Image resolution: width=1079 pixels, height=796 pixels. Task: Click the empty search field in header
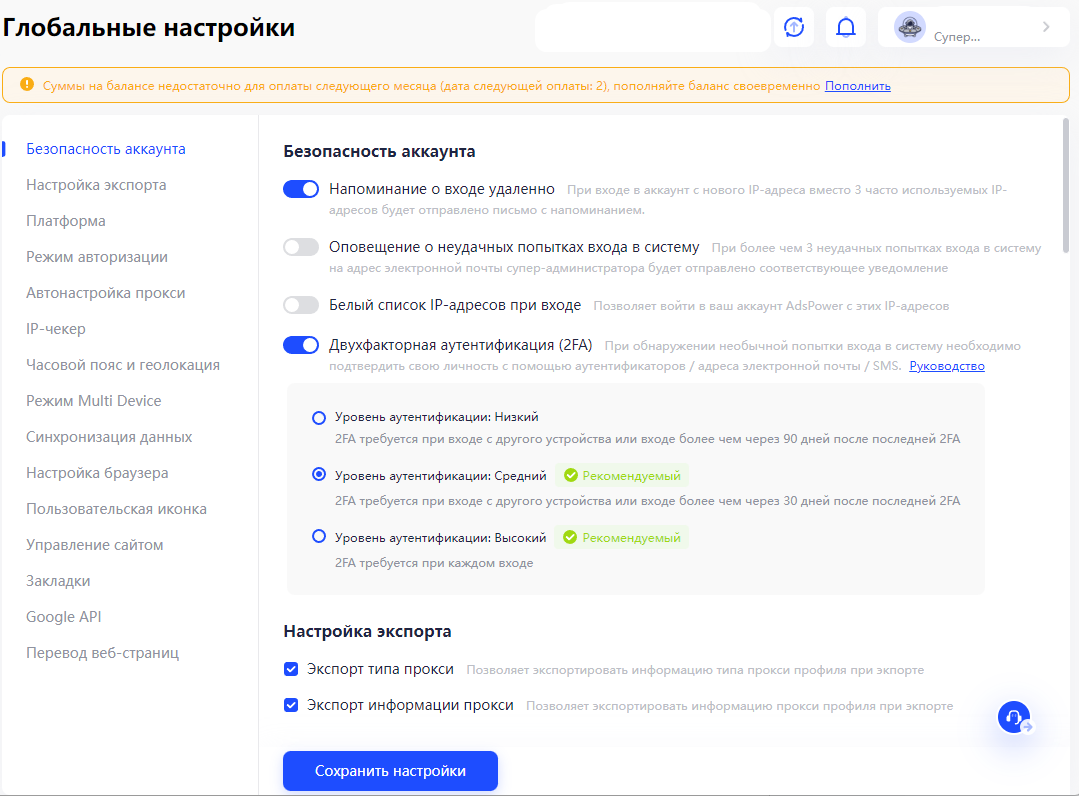pyautogui.click(x=652, y=28)
